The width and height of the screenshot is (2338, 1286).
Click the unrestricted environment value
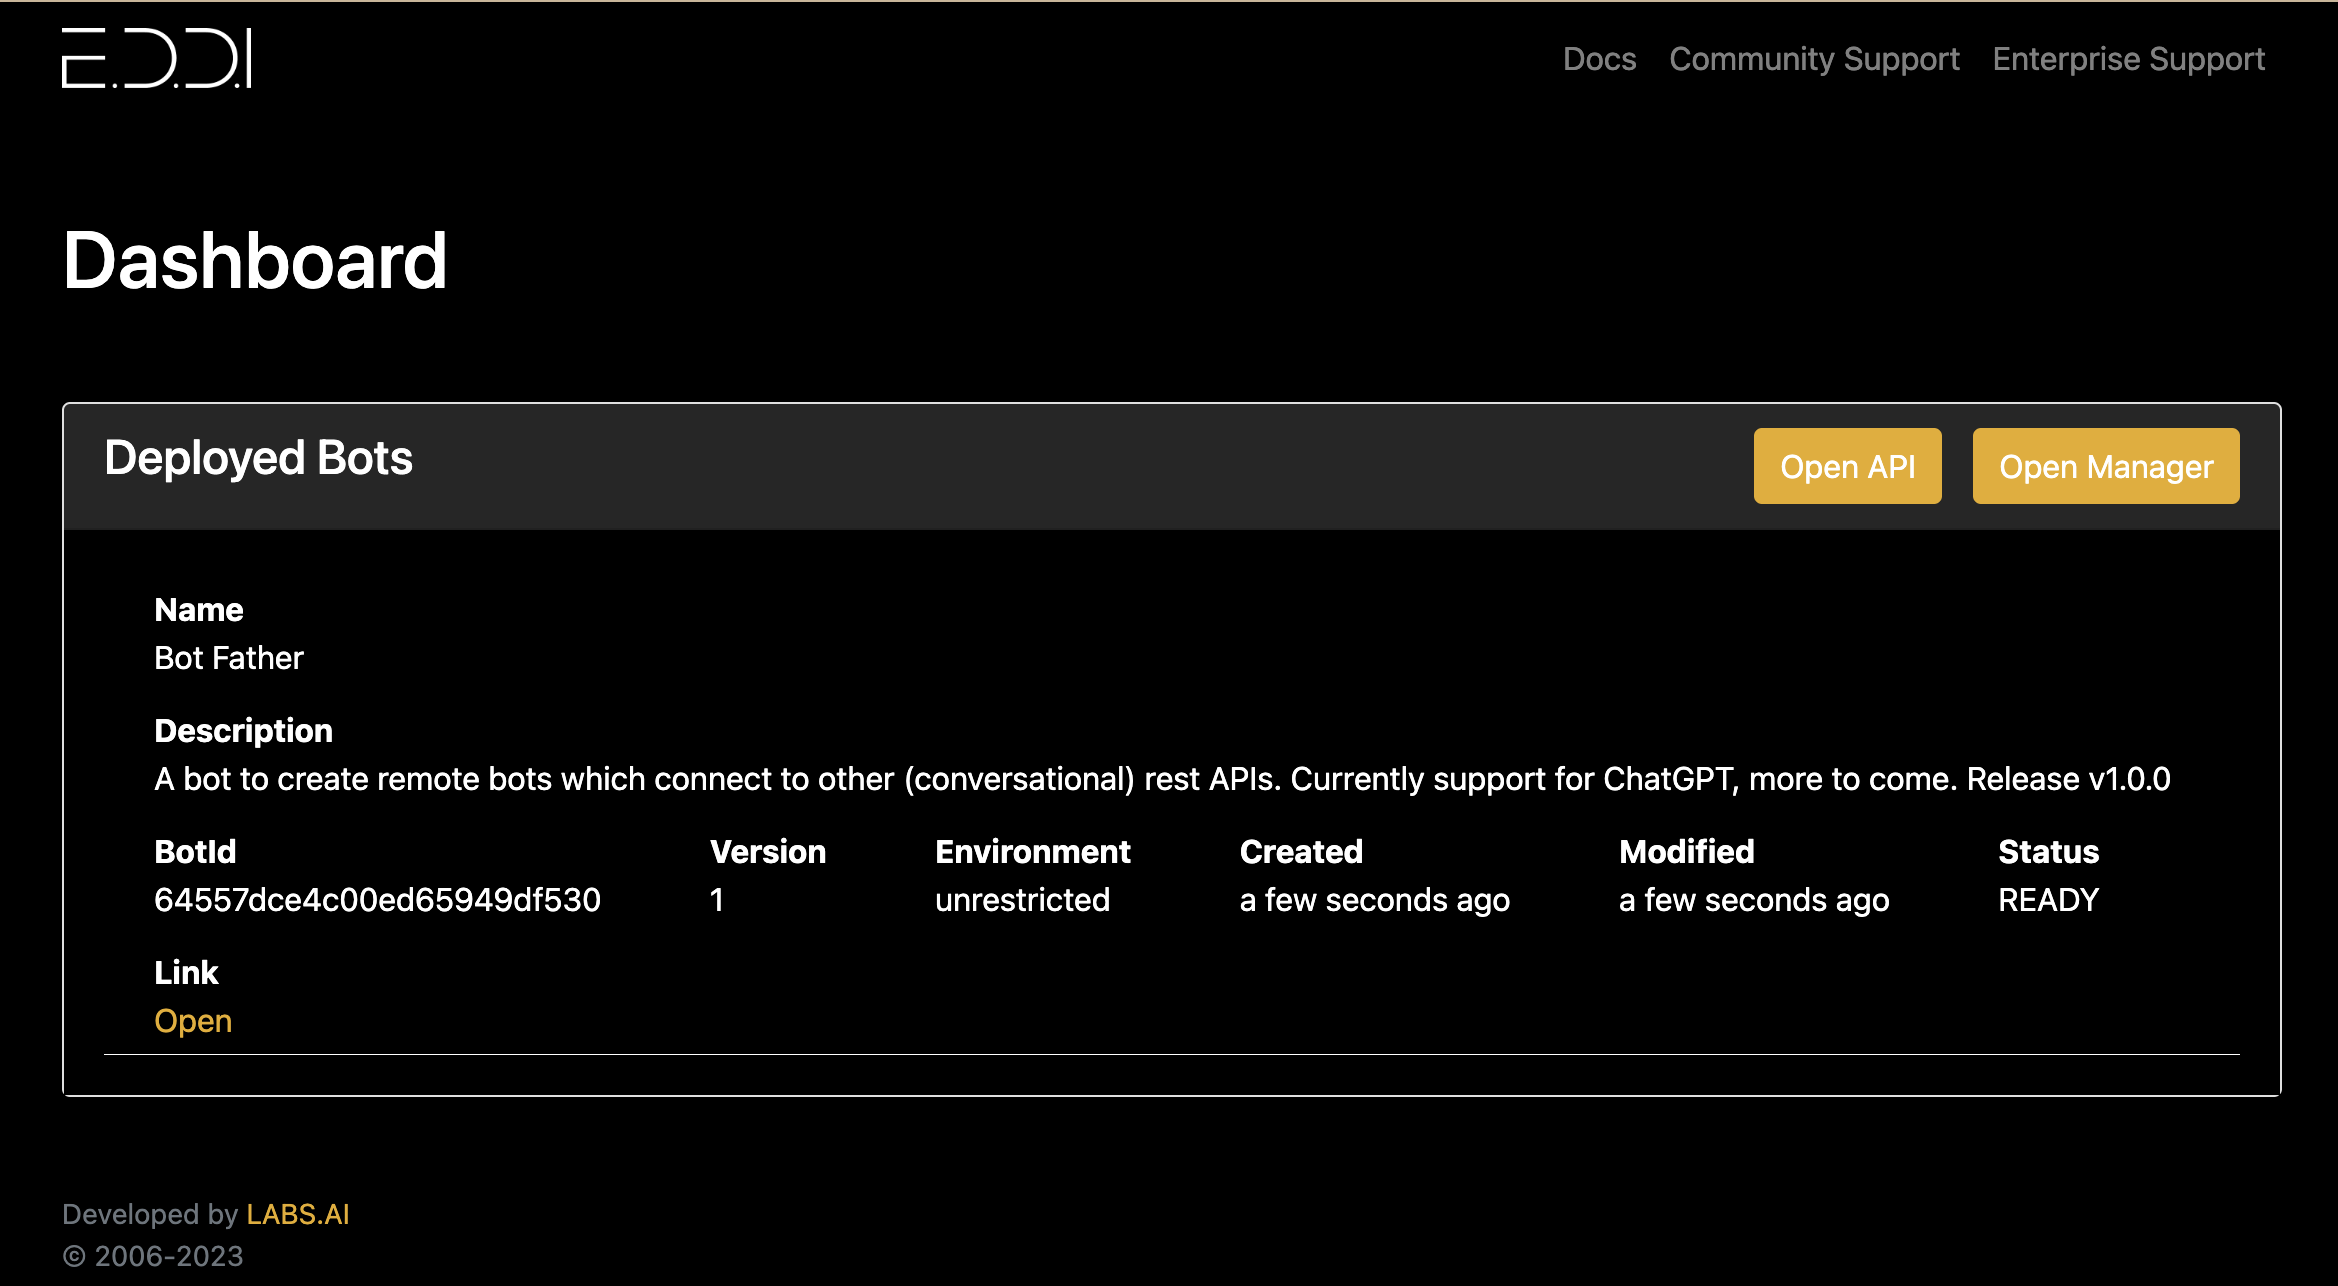point(1022,900)
